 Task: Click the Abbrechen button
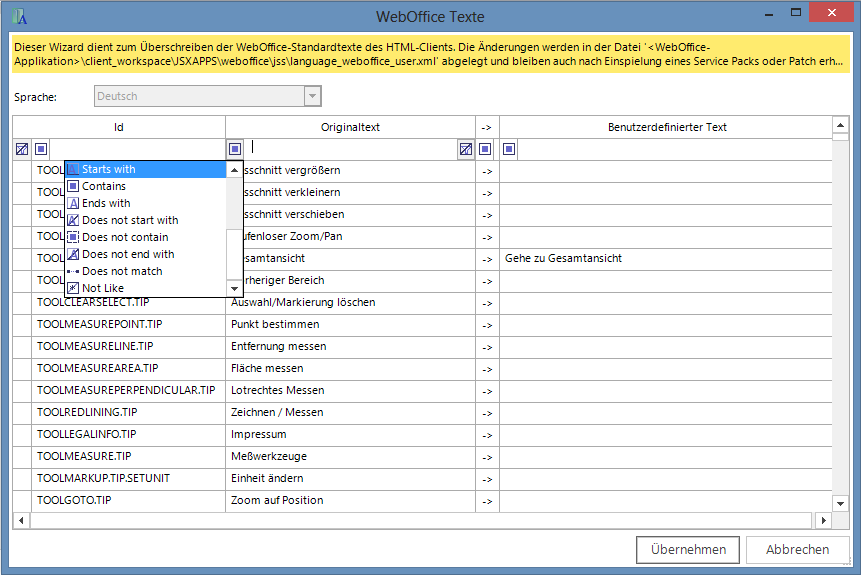click(797, 549)
